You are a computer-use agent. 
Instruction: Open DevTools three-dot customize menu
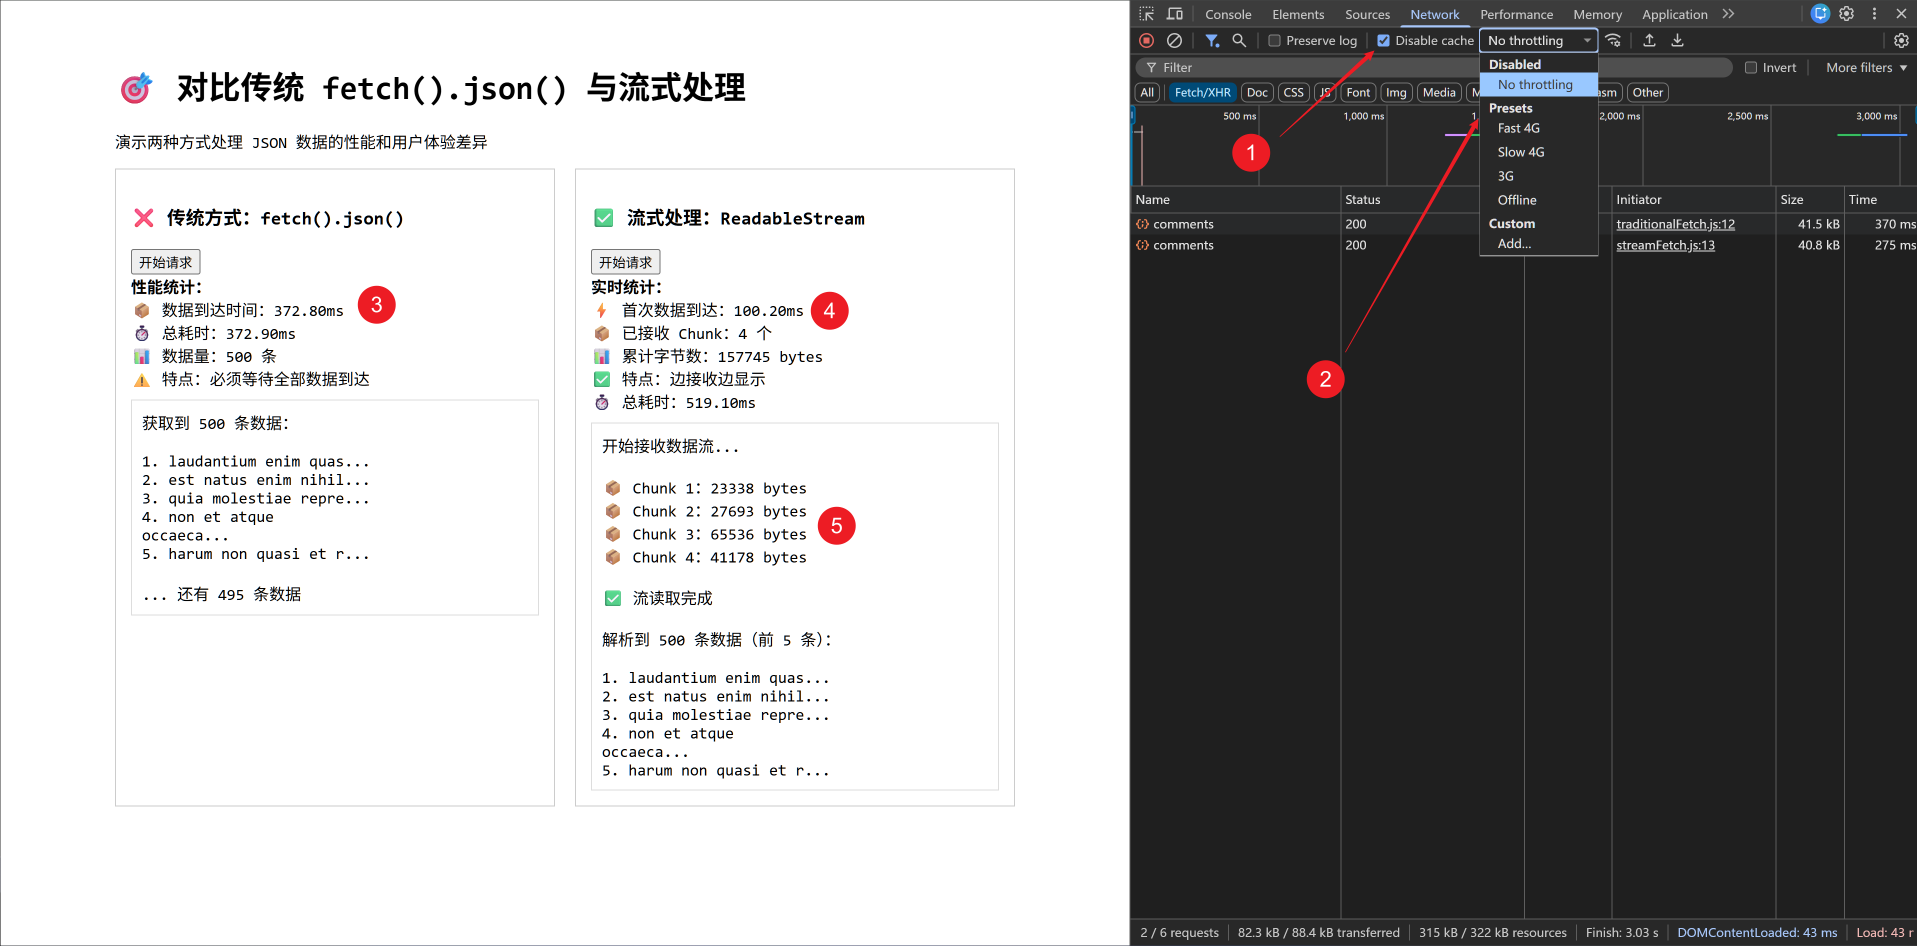(x=1874, y=14)
